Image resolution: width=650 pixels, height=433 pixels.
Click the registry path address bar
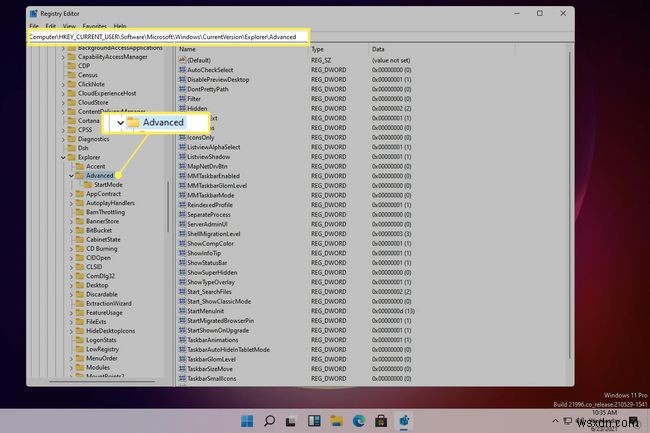coord(168,37)
